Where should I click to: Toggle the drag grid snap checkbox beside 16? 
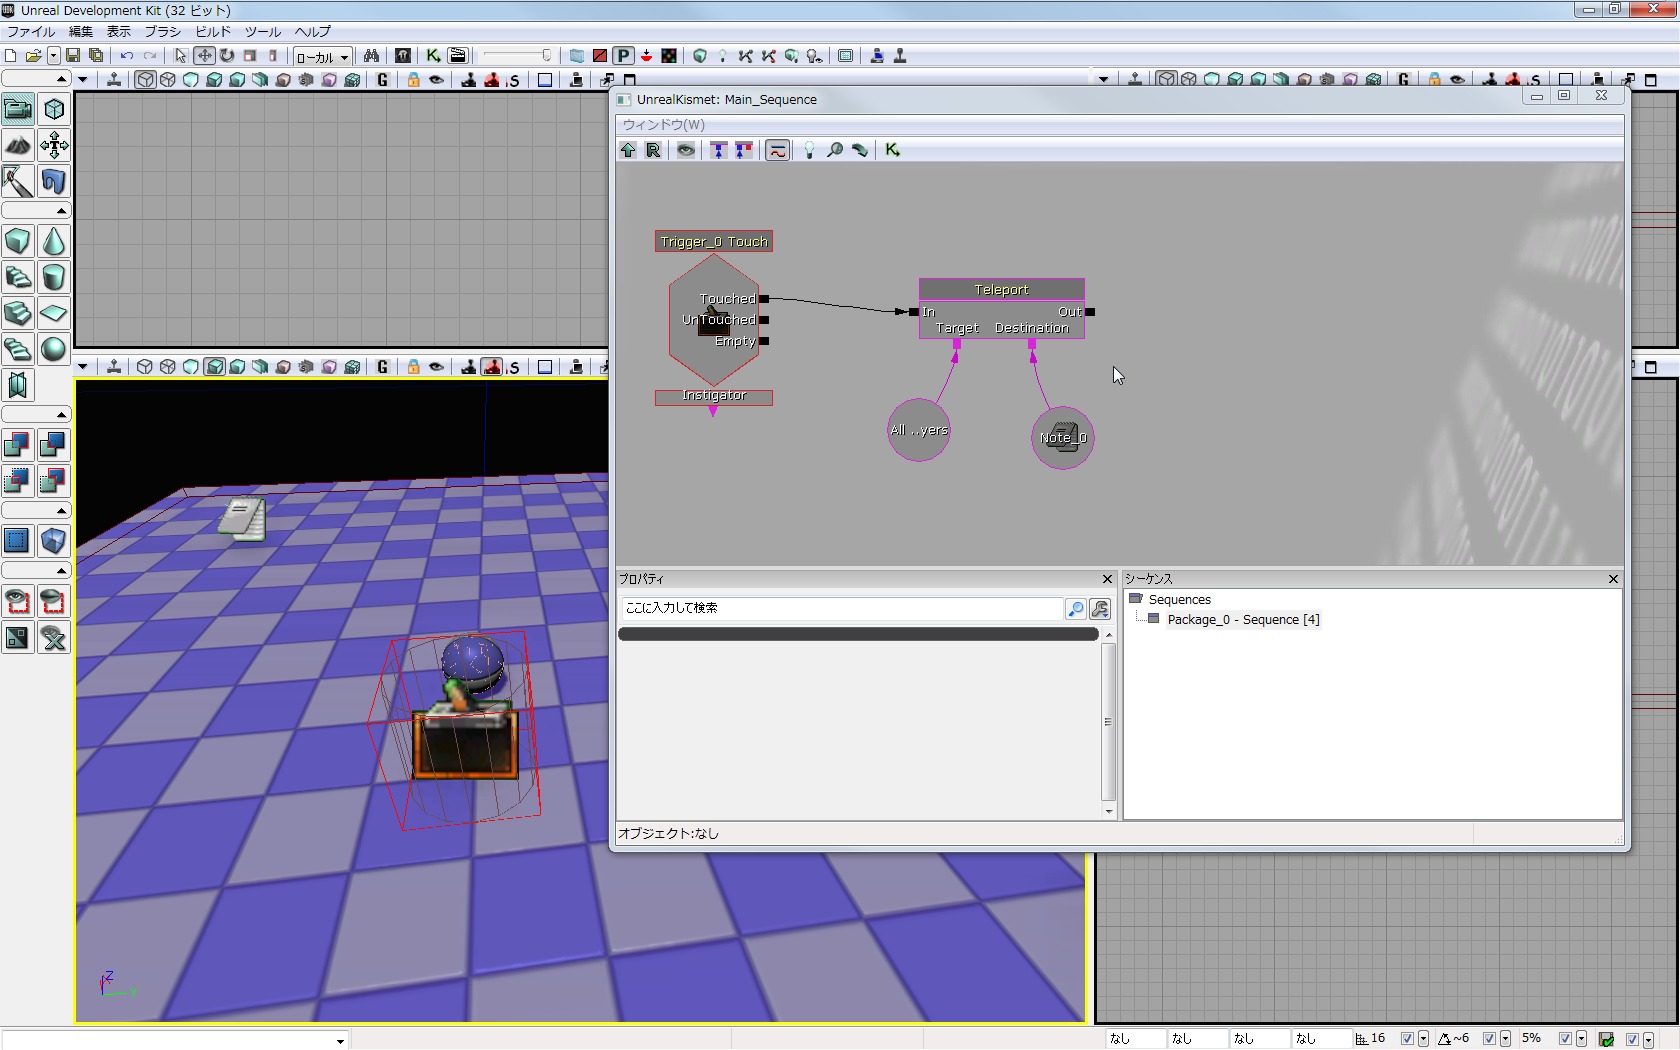click(1407, 1039)
